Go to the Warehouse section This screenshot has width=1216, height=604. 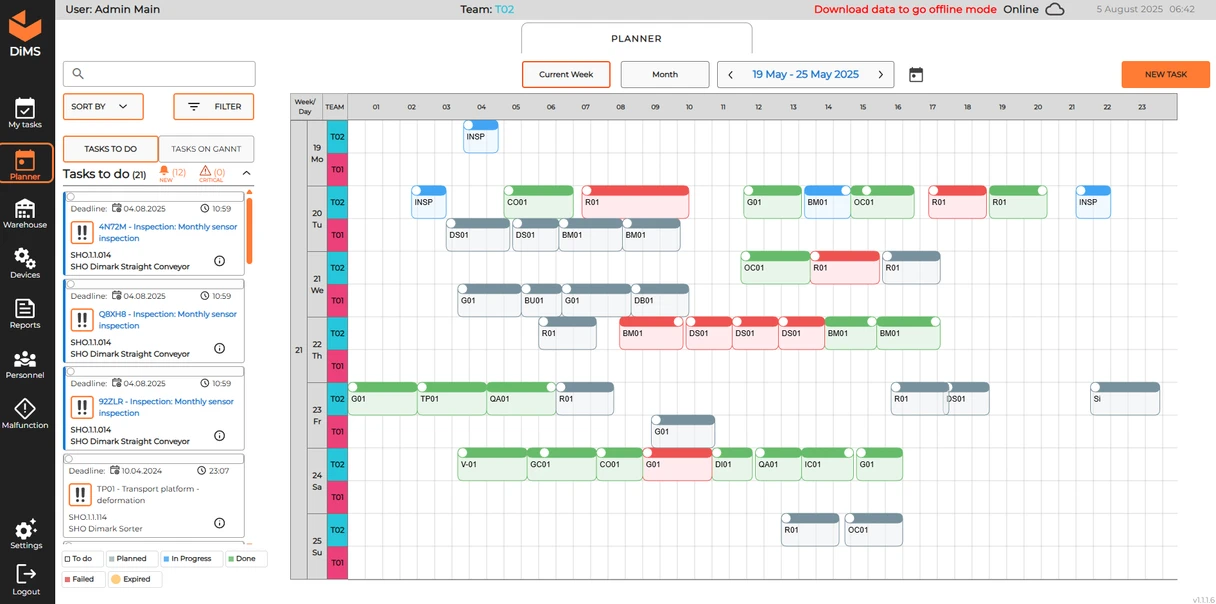[25, 213]
